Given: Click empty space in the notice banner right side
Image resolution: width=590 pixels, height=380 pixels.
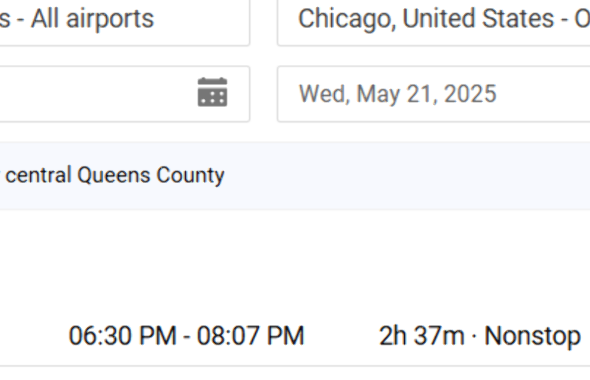Looking at the screenshot, I should click(x=414, y=175).
